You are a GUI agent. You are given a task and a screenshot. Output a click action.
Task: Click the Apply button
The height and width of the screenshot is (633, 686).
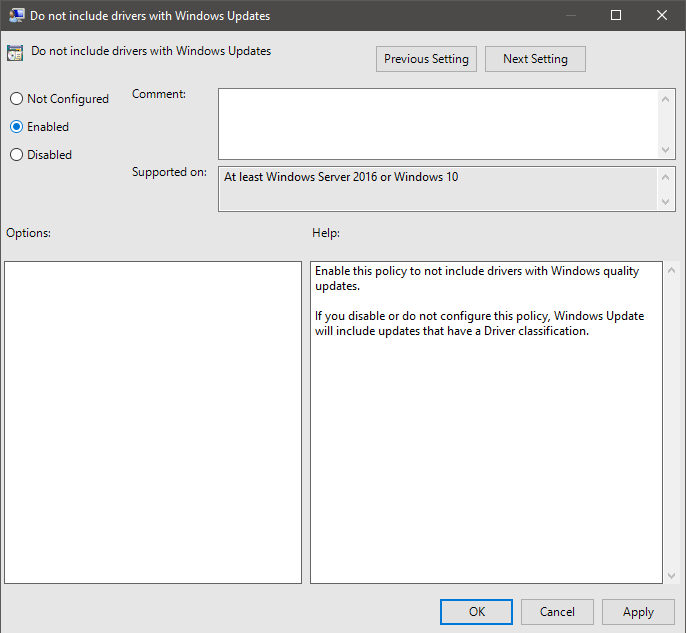[638, 612]
